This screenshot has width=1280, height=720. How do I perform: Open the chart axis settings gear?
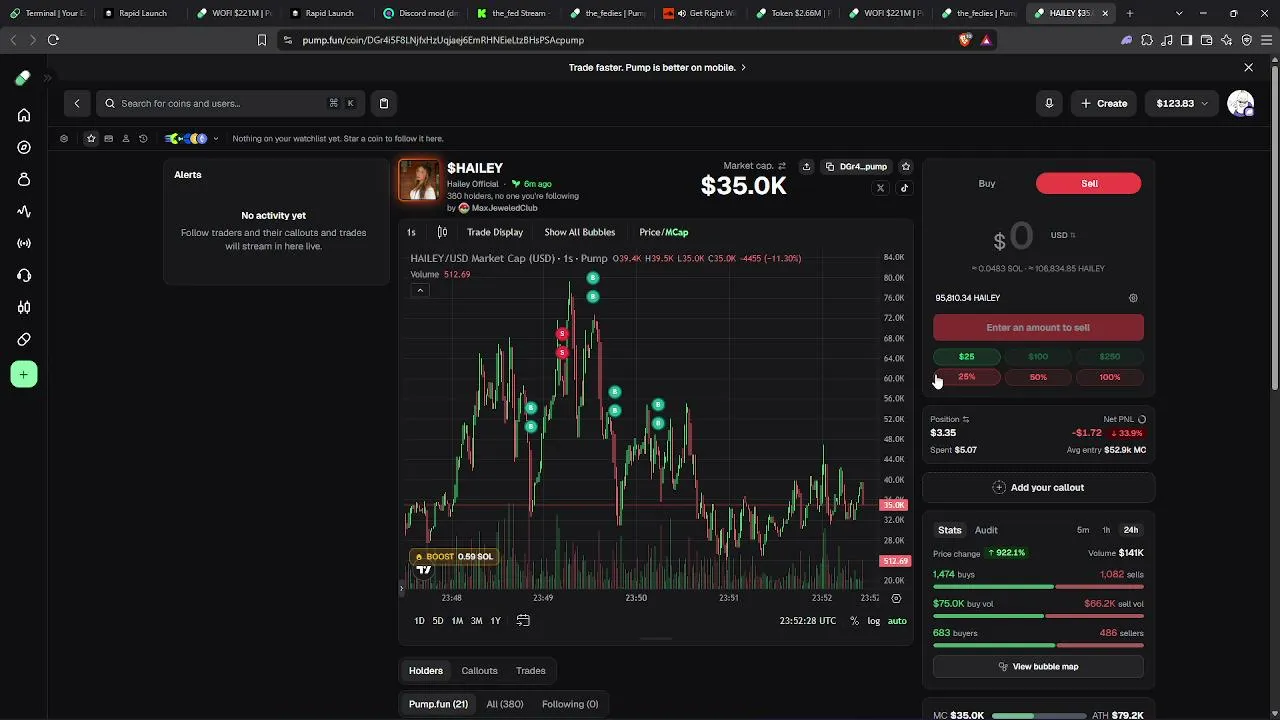point(896,598)
